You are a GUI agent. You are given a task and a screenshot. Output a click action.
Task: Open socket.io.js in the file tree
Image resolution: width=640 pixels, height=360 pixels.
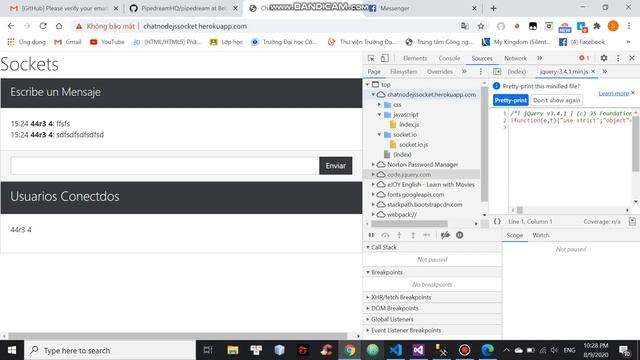413,144
